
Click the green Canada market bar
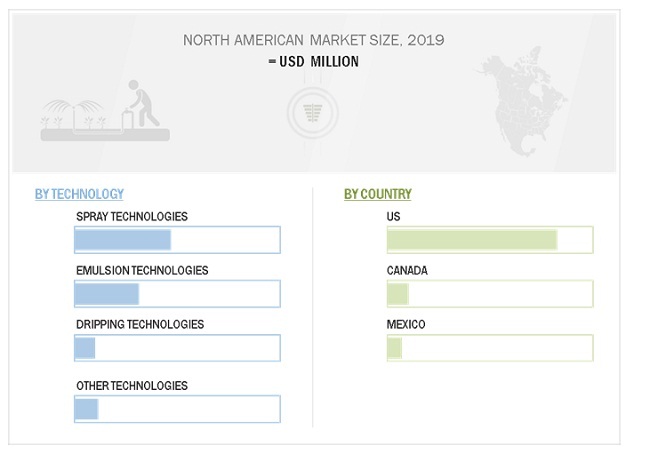(398, 294)
